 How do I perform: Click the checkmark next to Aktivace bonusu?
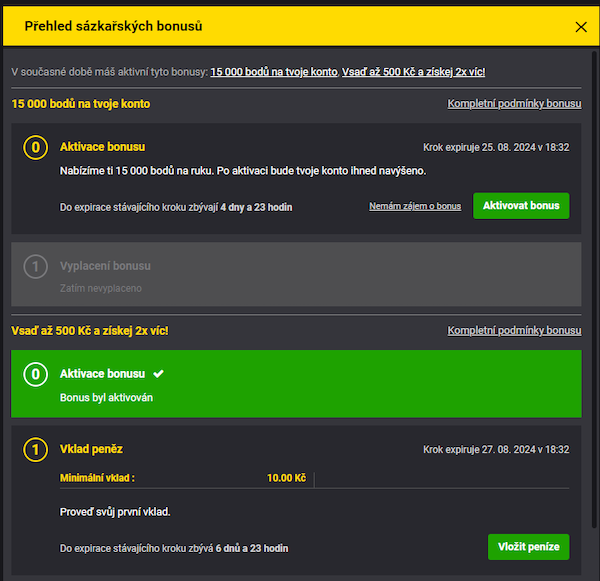(x=158, y=374)
